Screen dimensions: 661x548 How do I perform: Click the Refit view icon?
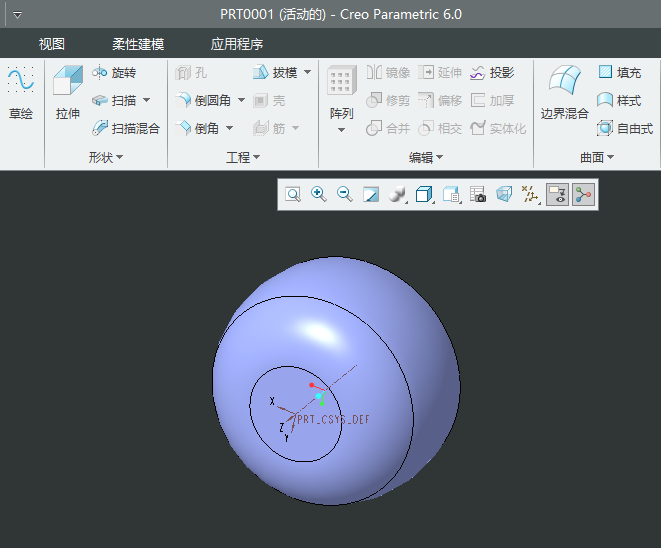[293, 195]
